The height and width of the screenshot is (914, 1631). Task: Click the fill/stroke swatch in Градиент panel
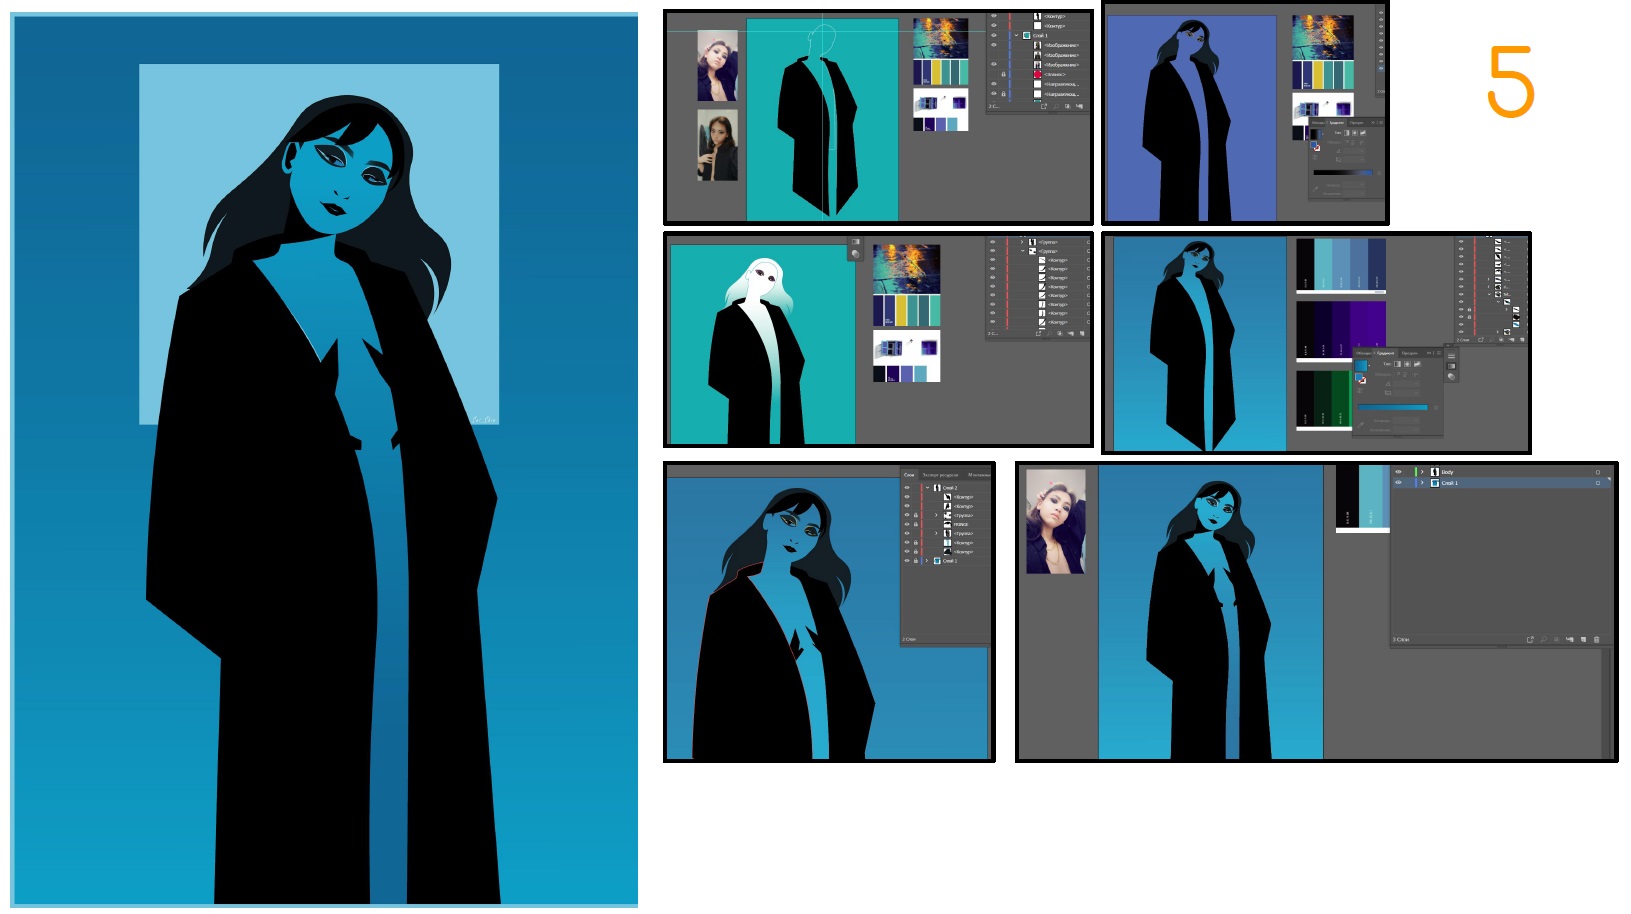[x=1360, y=378]
